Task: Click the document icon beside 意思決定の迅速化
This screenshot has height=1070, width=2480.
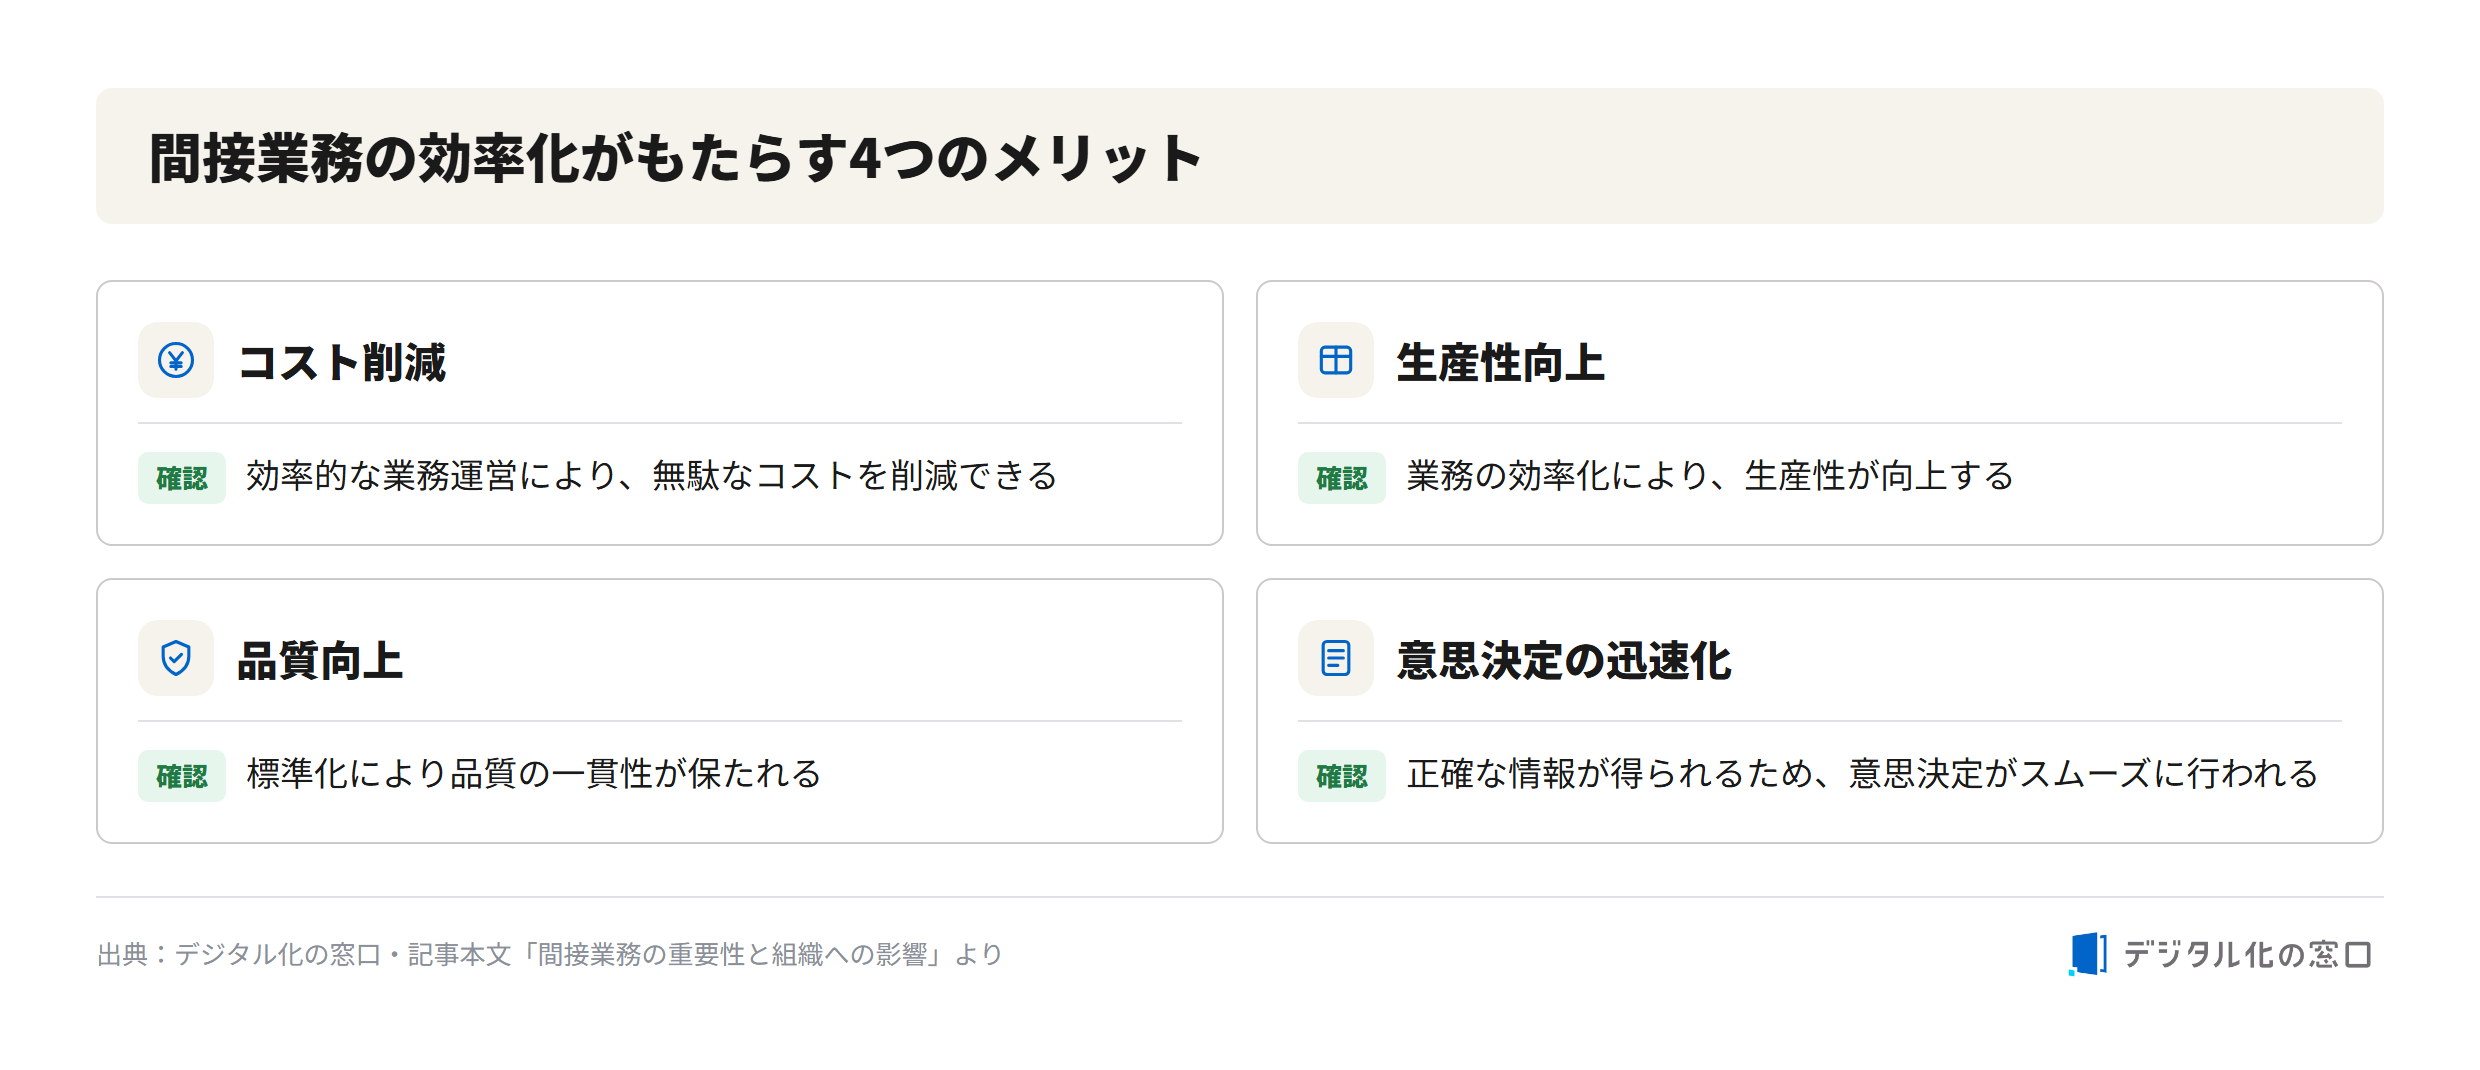Action: 1336,658
